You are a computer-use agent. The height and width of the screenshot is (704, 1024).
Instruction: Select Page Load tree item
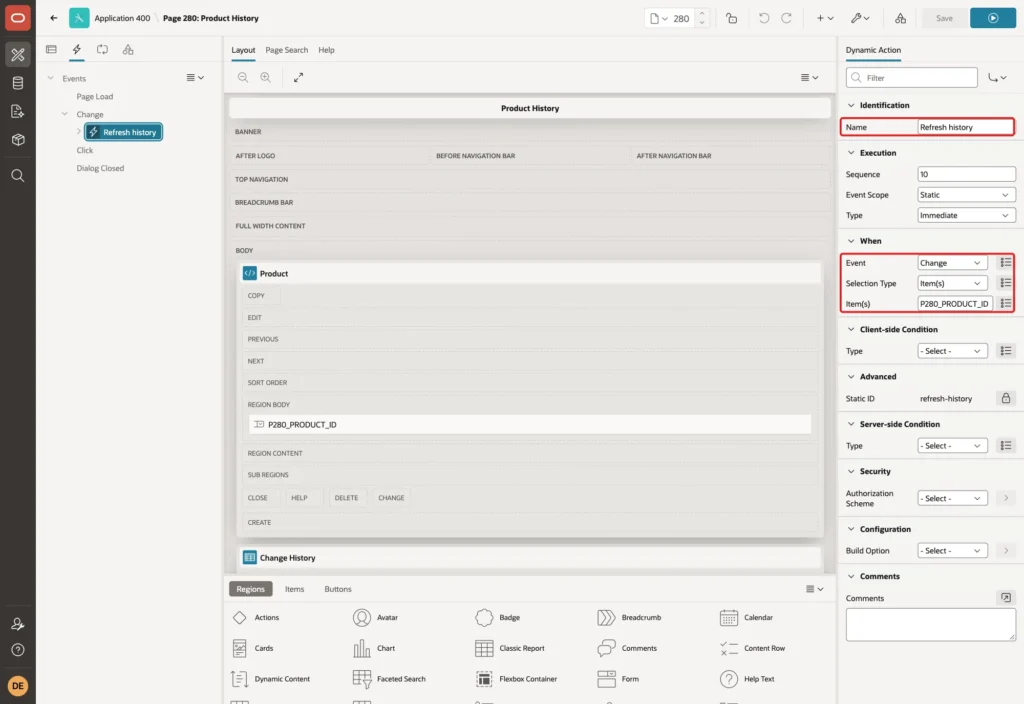(95, 96)
